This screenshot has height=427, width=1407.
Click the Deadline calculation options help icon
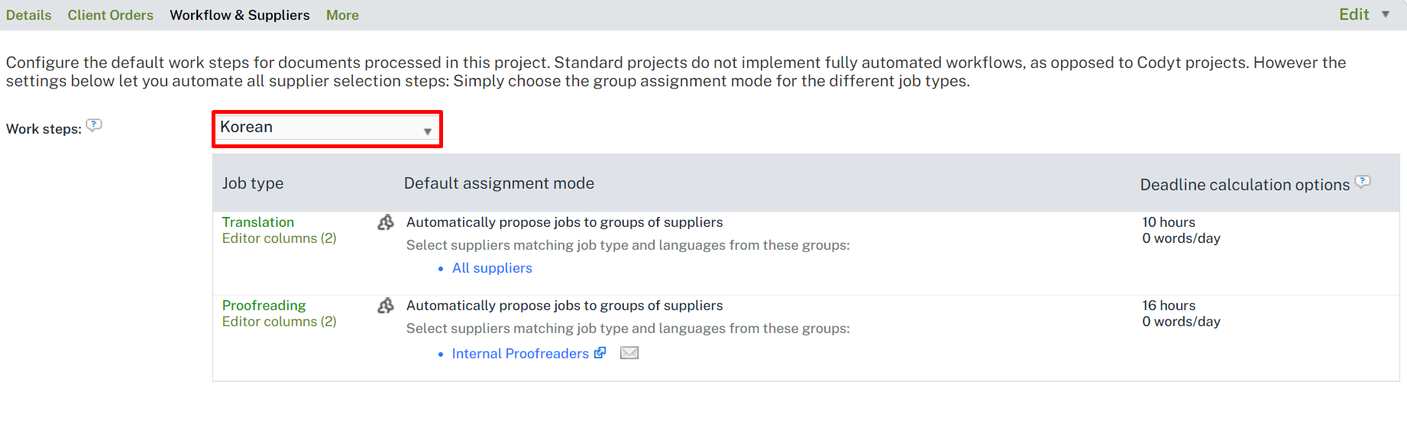click(1362, 183)
